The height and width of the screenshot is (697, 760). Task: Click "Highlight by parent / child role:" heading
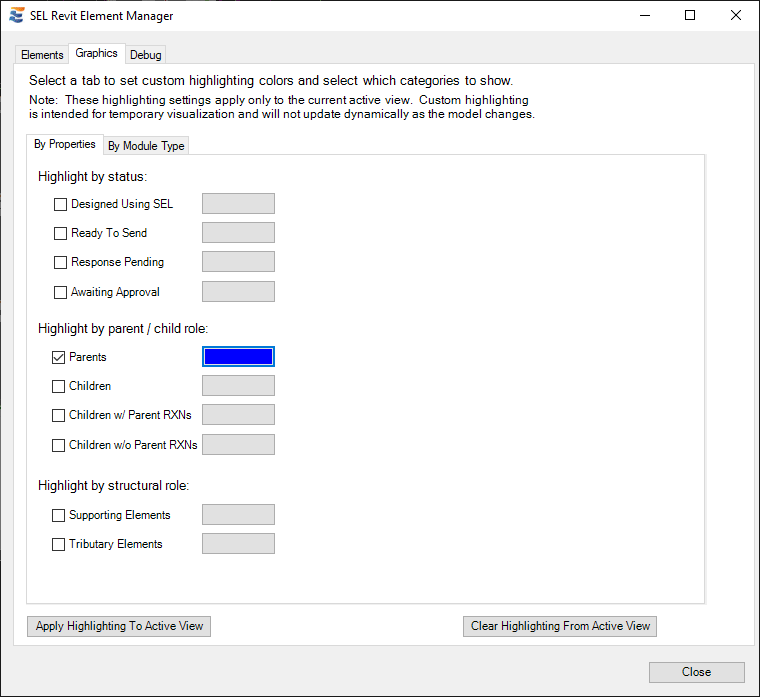point(123,329)
